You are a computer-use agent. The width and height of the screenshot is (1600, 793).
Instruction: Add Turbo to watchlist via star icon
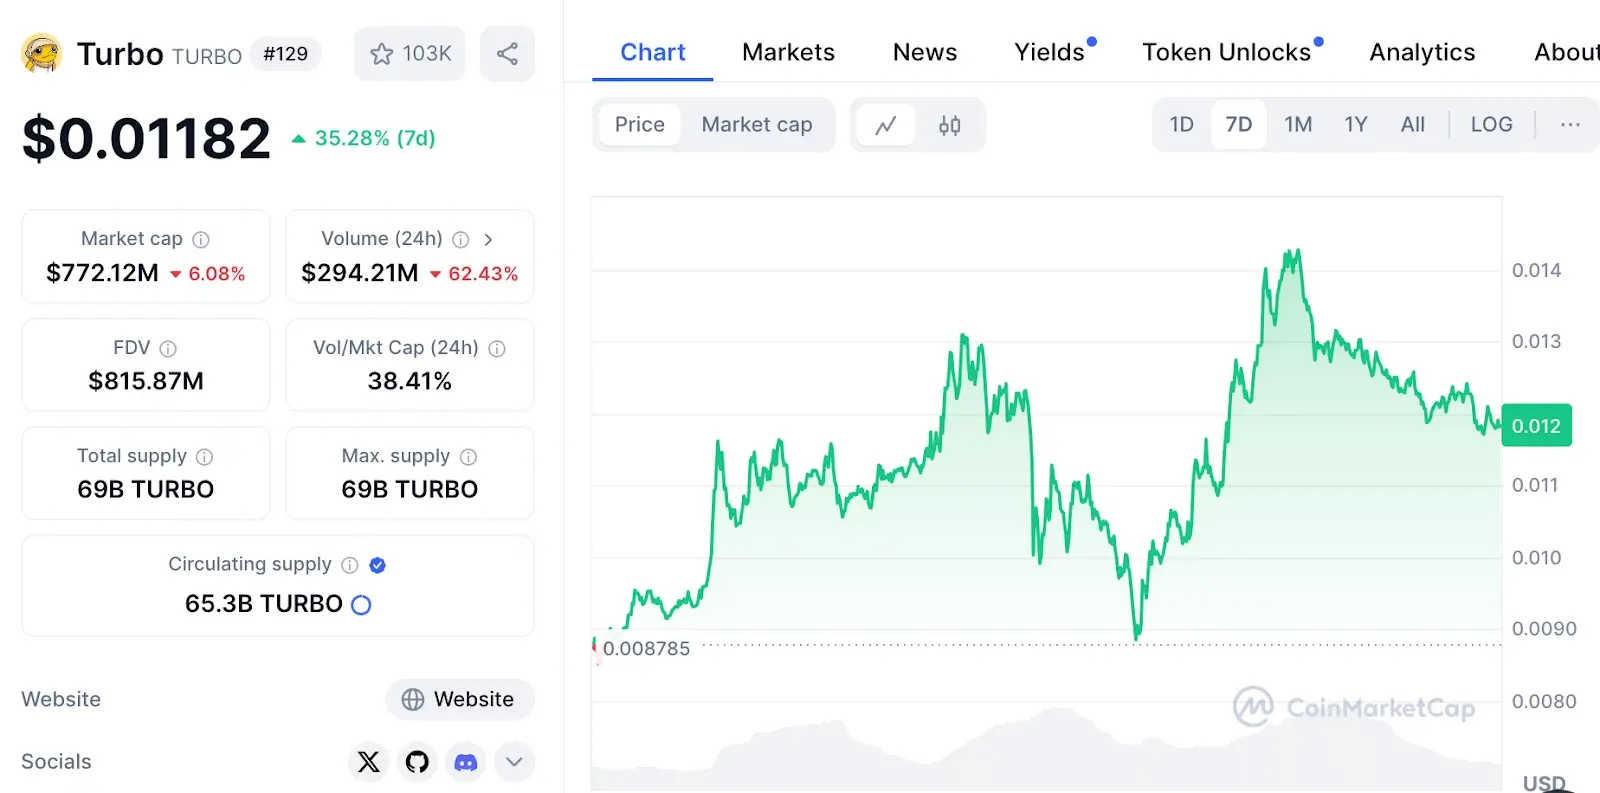[x=410, y=54]
